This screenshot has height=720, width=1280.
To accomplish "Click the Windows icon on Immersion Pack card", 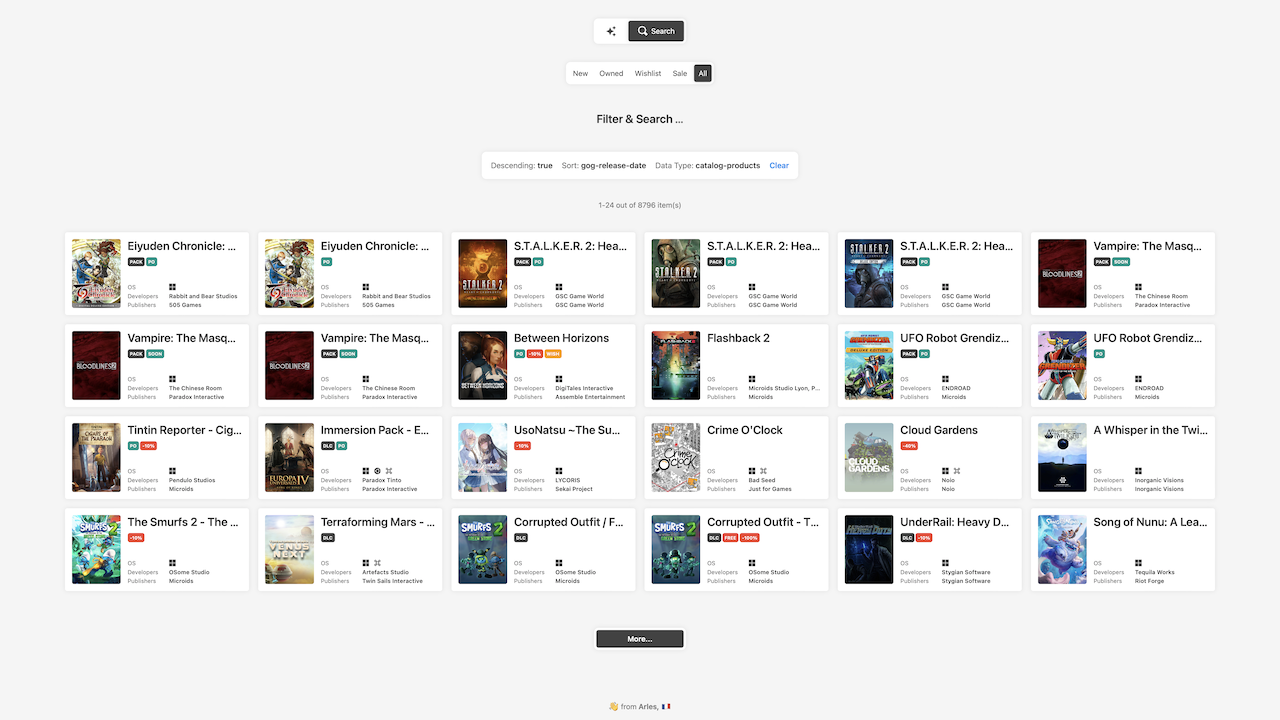I will coord(366,472).
